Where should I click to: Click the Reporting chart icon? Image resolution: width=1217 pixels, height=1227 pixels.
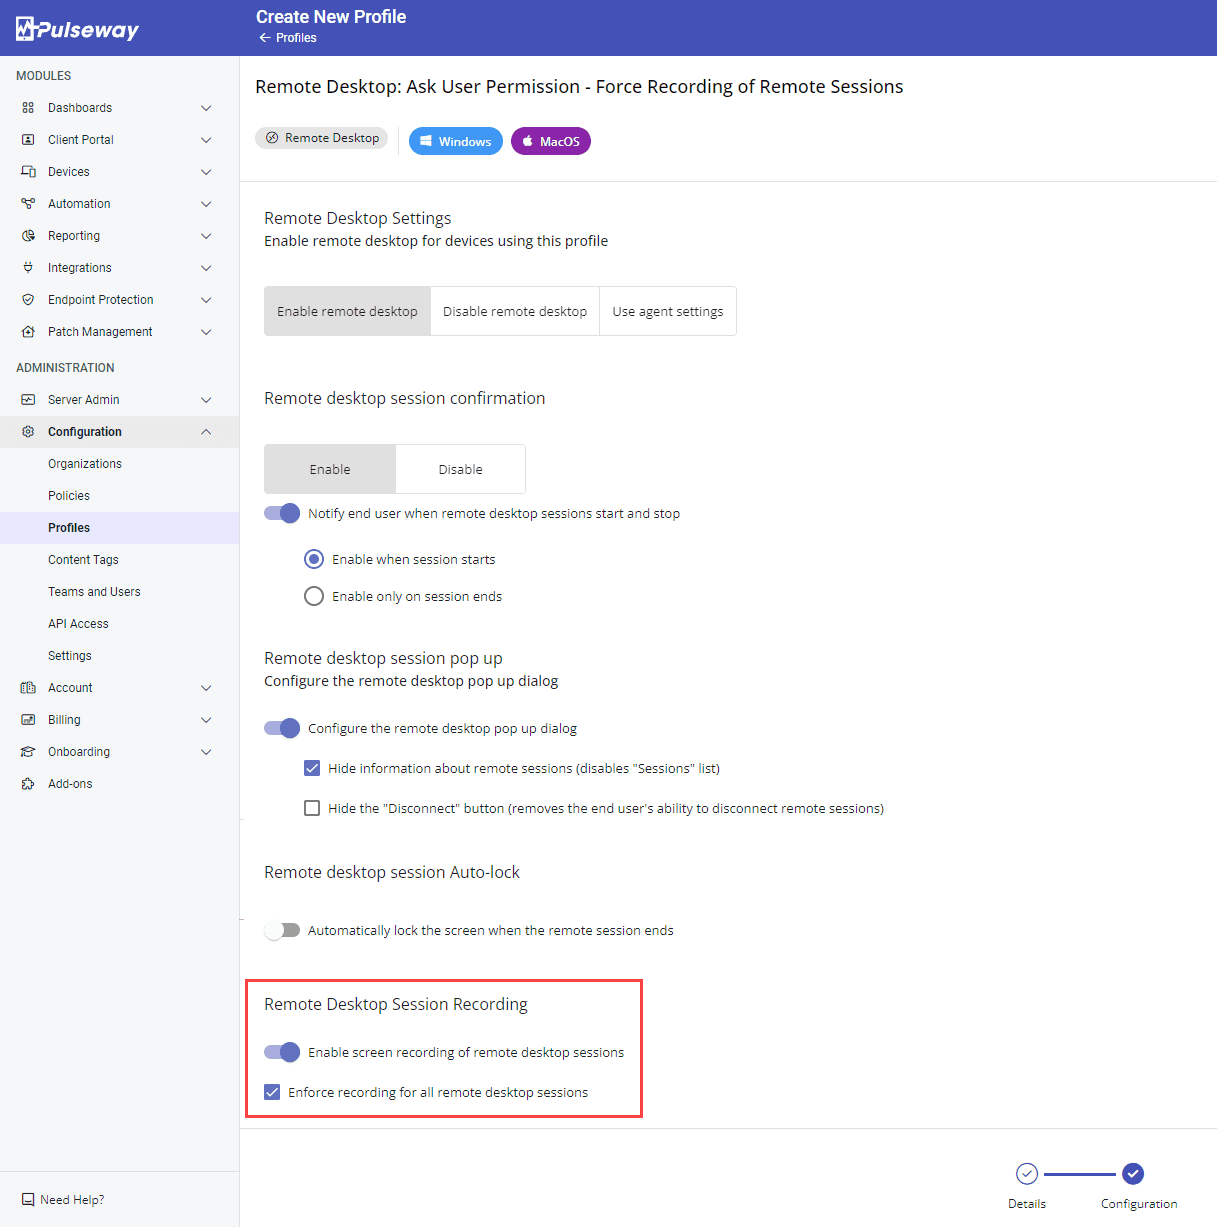coord(28,236)
